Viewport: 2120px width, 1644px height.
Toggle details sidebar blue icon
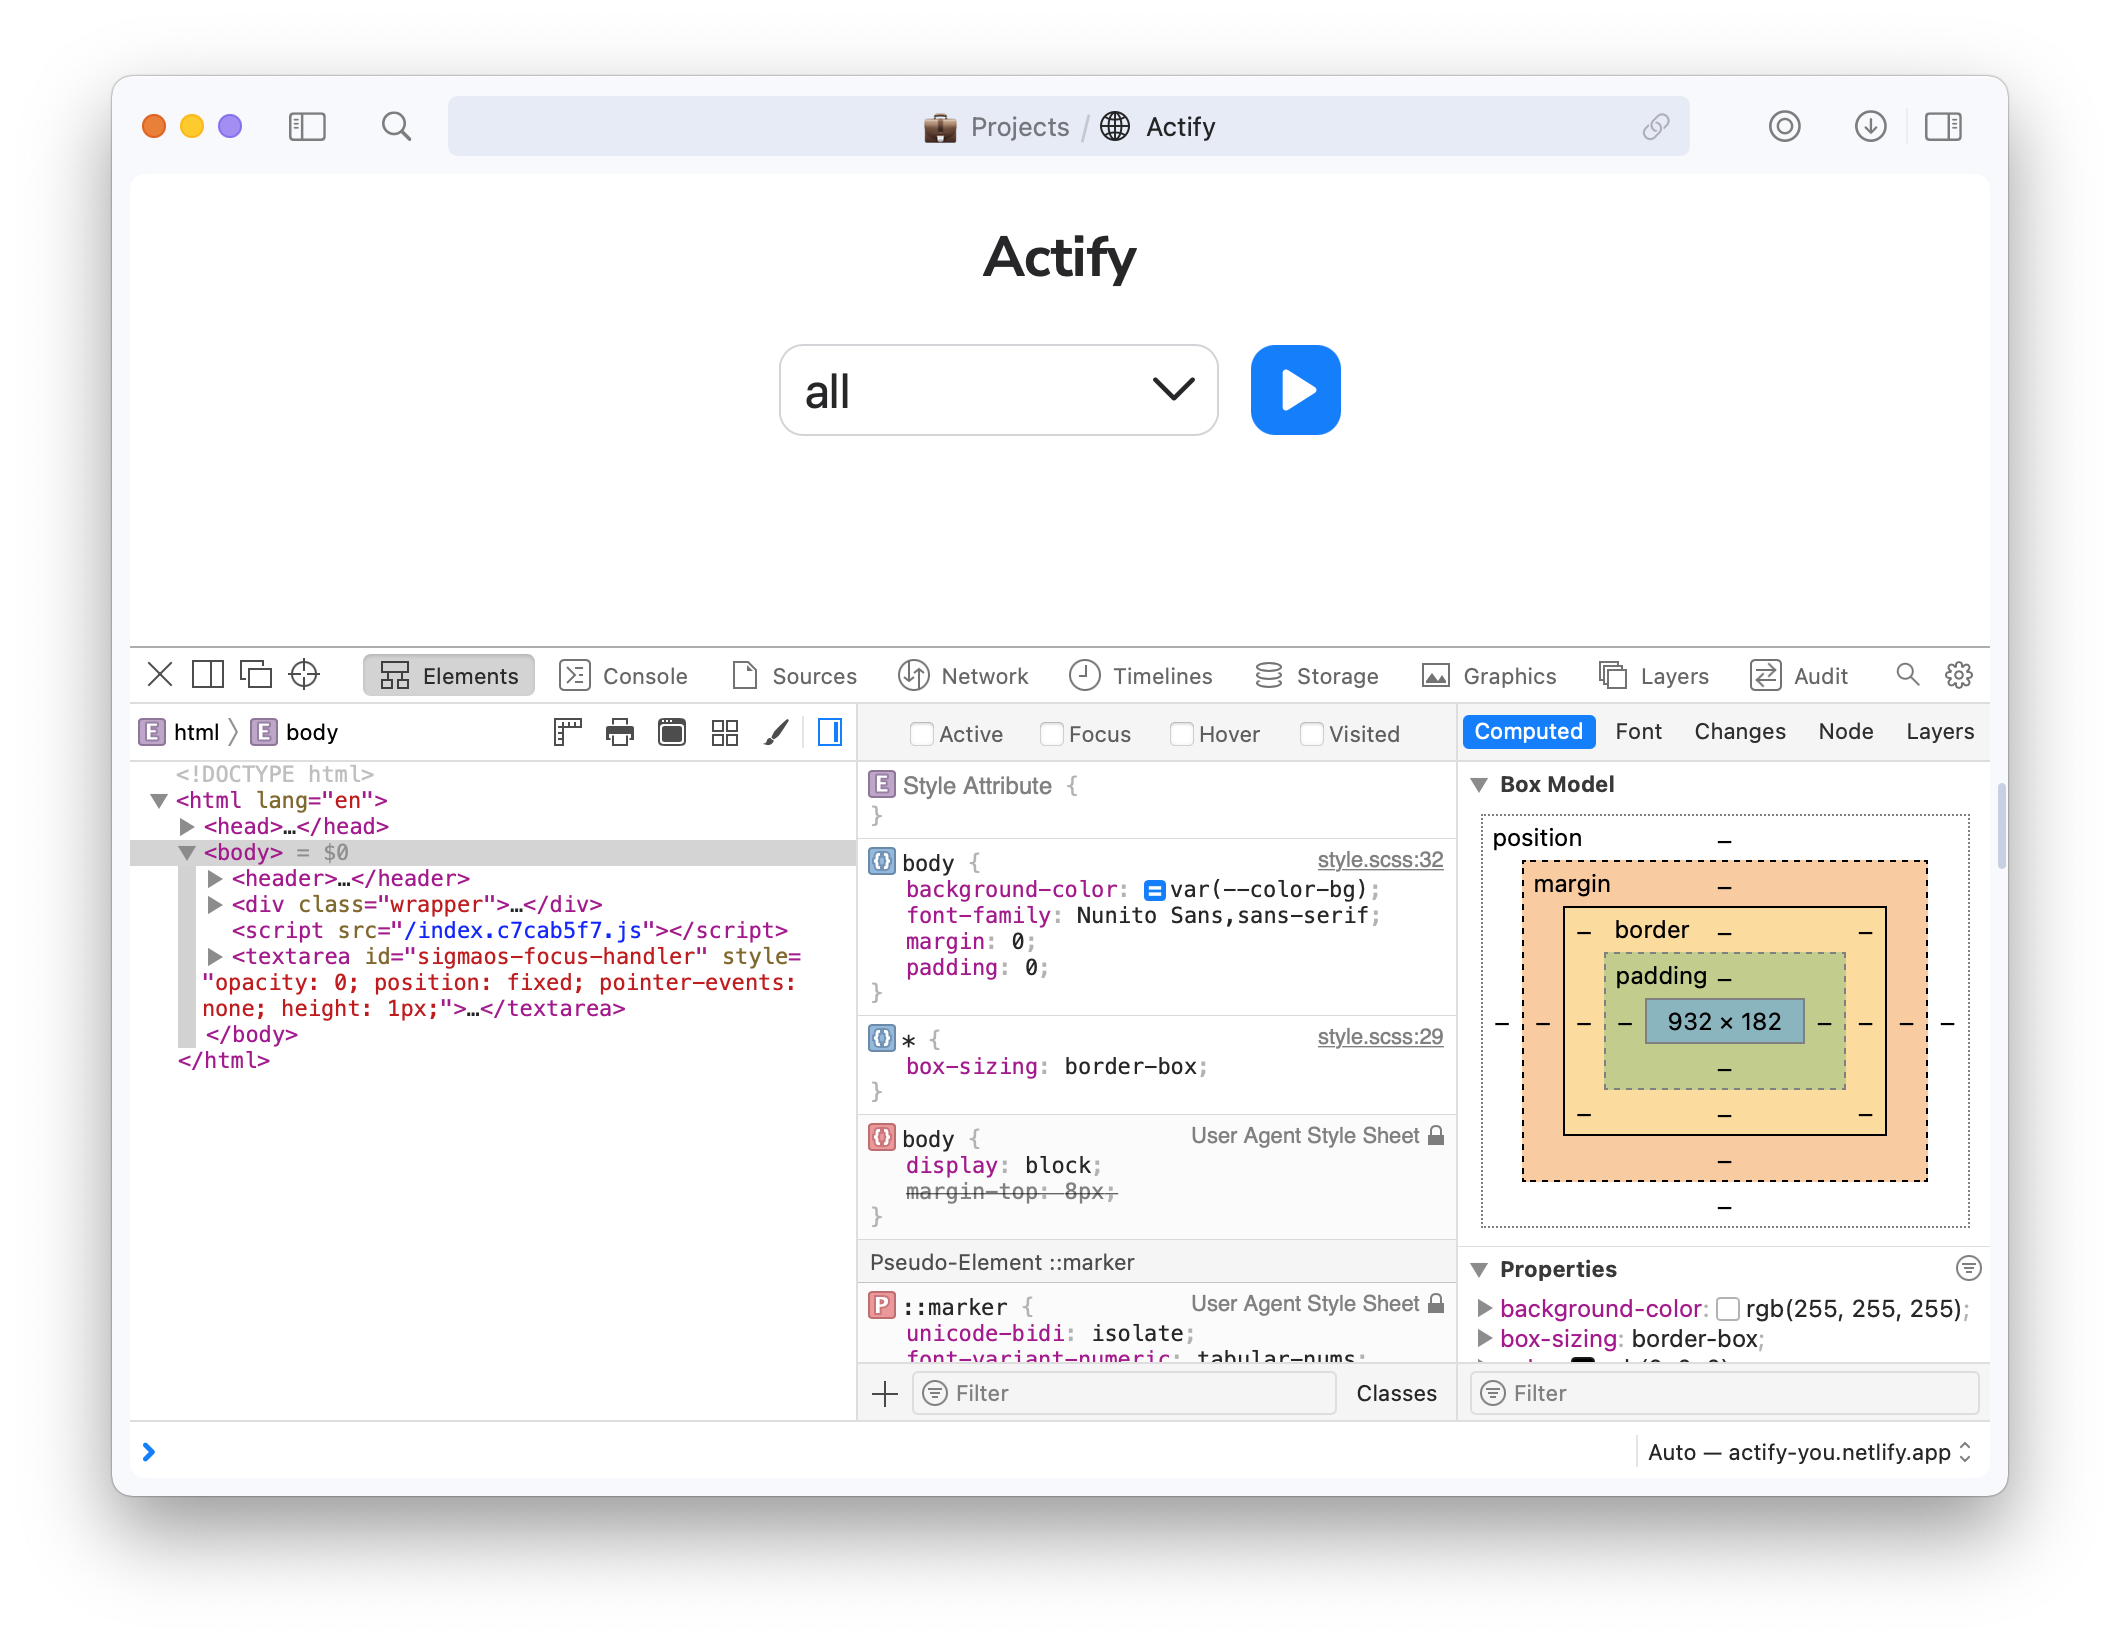tap(830, 733)
